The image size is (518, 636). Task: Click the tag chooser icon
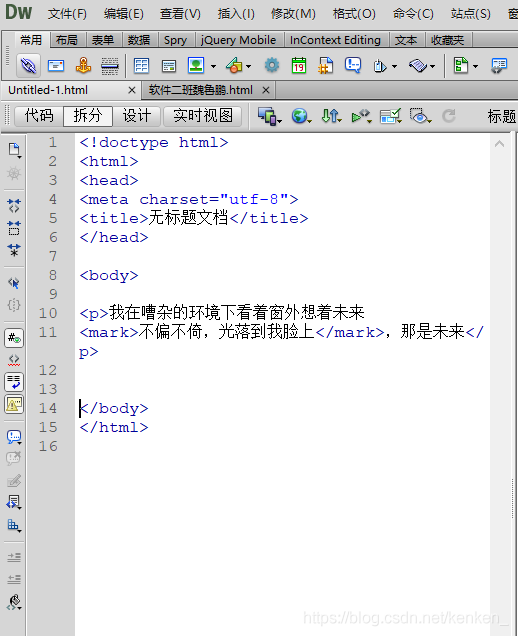pyautogui.click(x=499, y=66)
